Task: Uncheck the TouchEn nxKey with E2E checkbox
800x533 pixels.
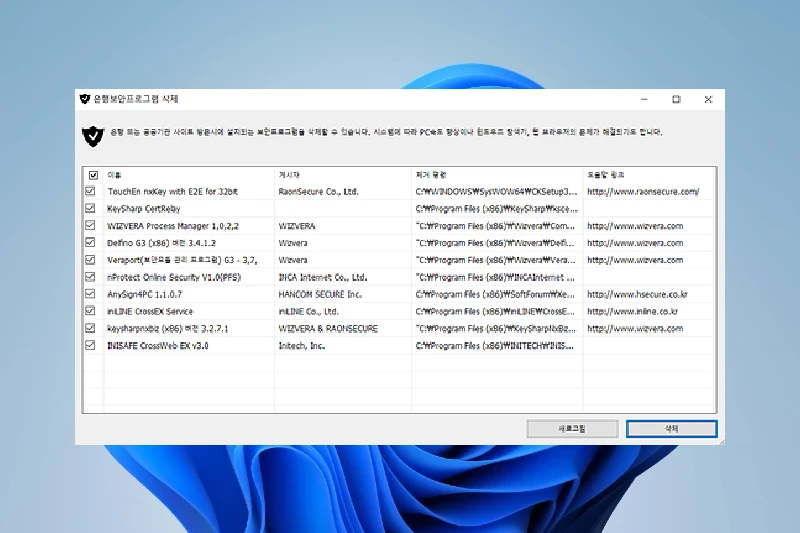Action: (91, 191)
